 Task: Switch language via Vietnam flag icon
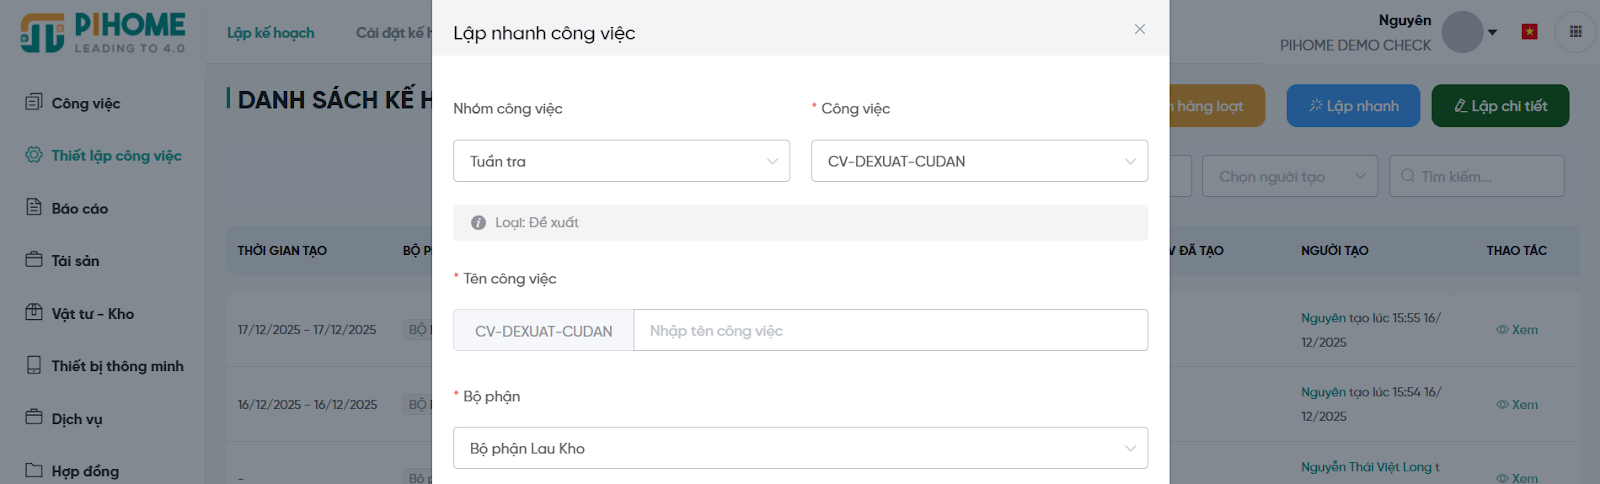(1529, 32)
